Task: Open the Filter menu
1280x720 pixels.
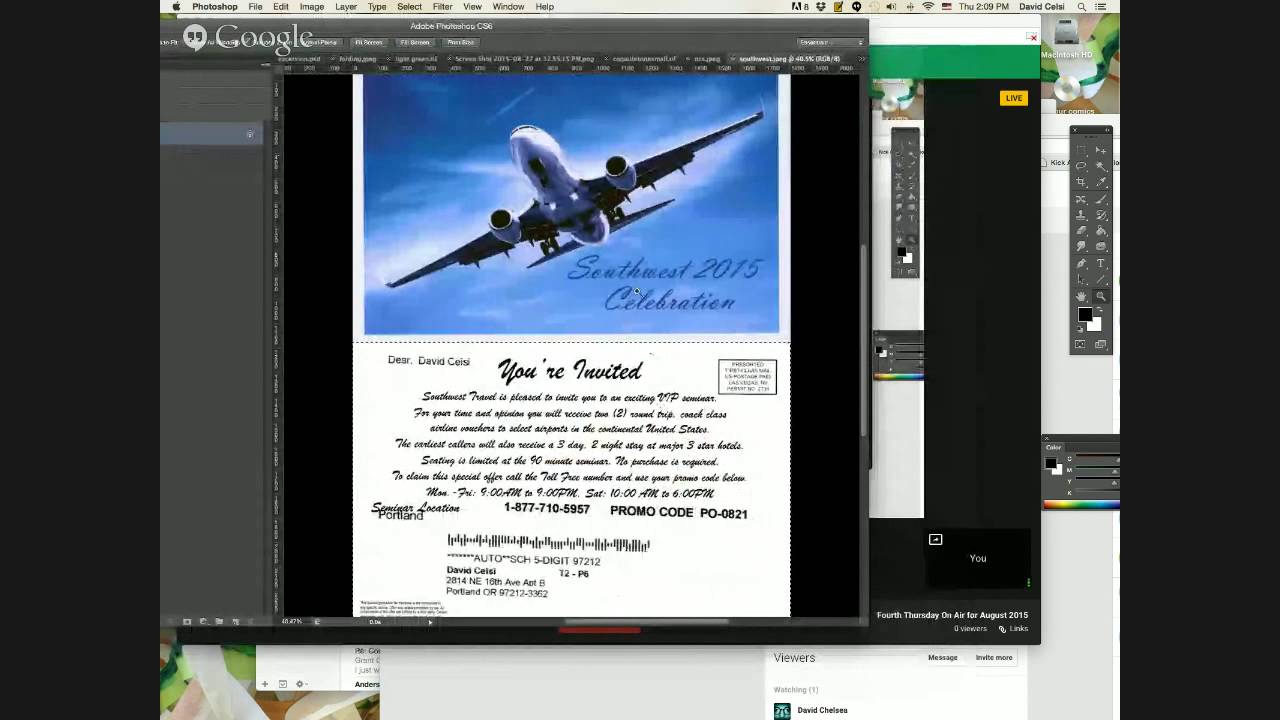Action: (x=443, y=7)
